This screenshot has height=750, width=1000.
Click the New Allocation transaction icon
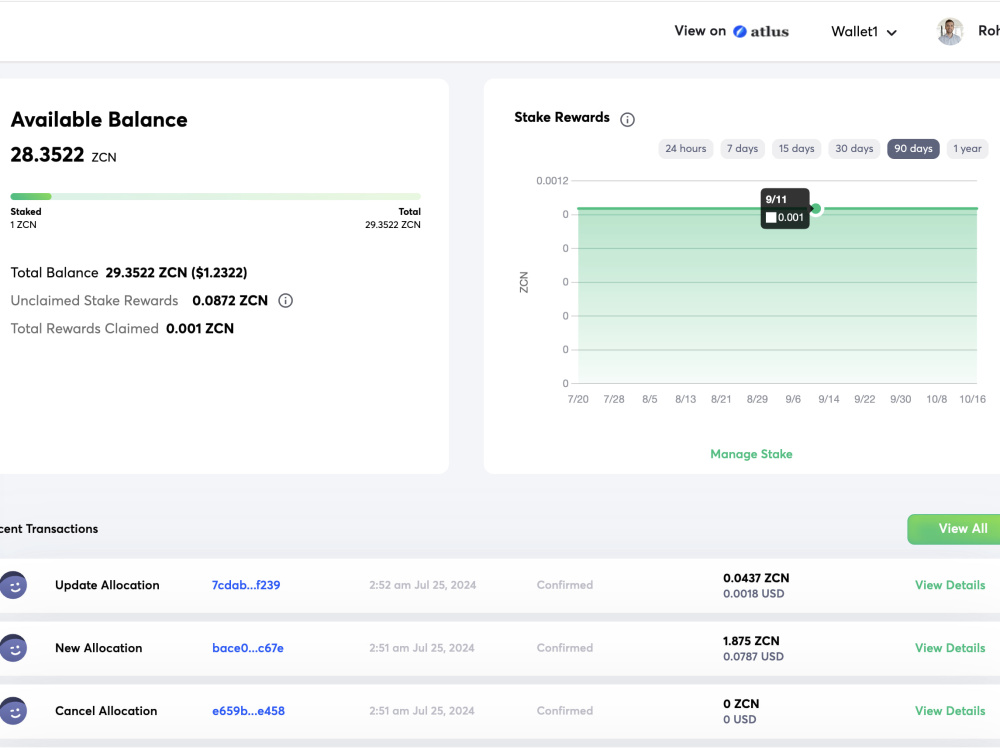(x=13, y=648)
